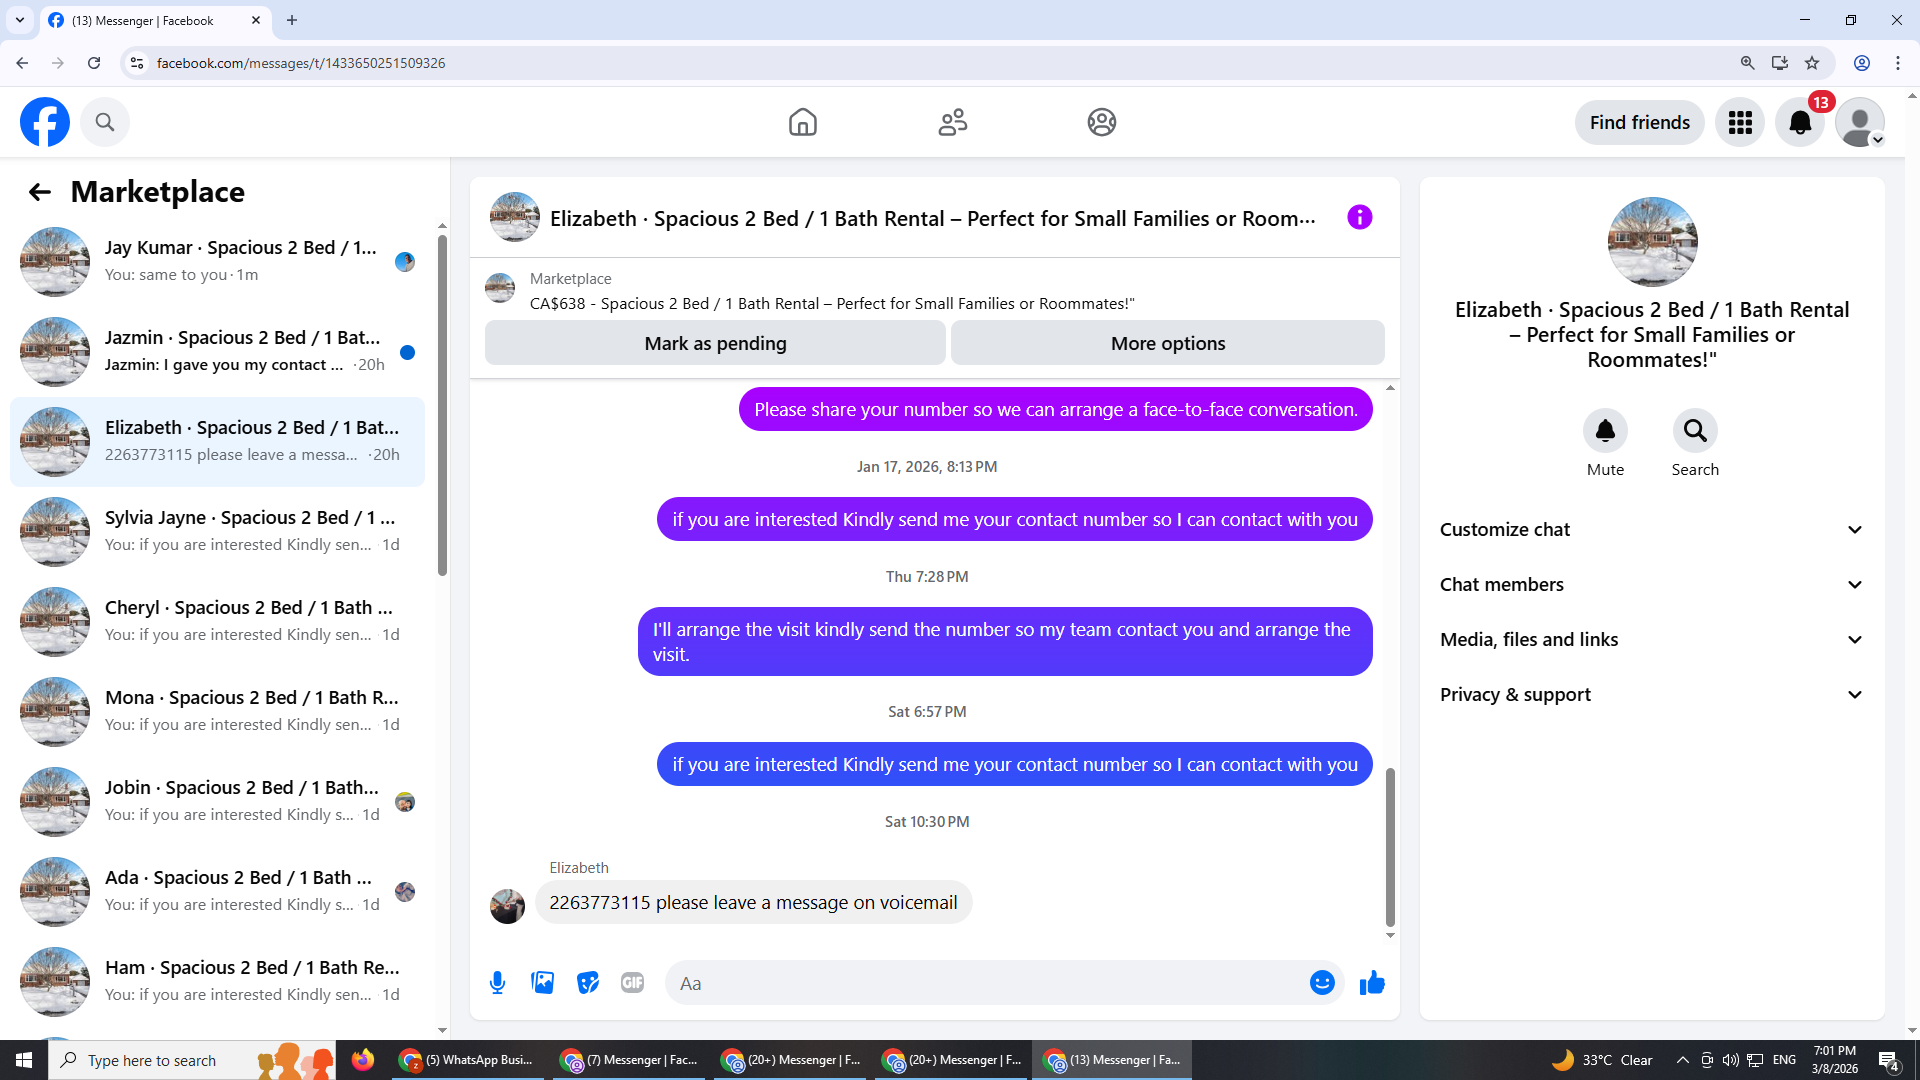1920x1080 pixels.
Task: Open the Facebook menu grid icon
Action: (1740, 122)
